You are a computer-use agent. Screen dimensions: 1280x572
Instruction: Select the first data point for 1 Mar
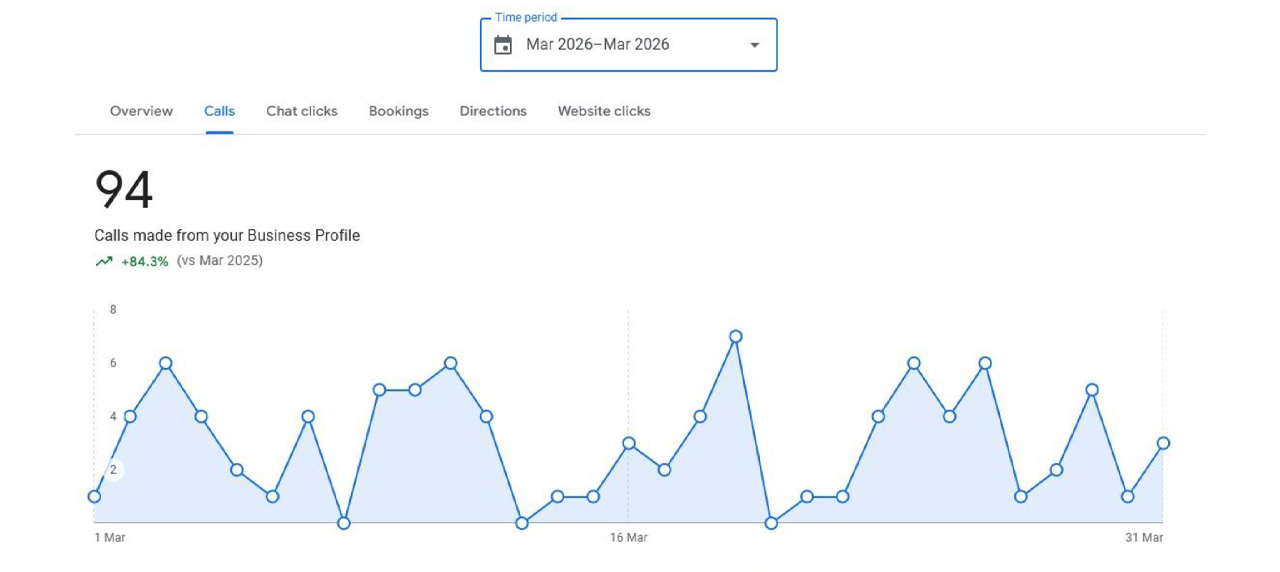(x=94, y=497)
